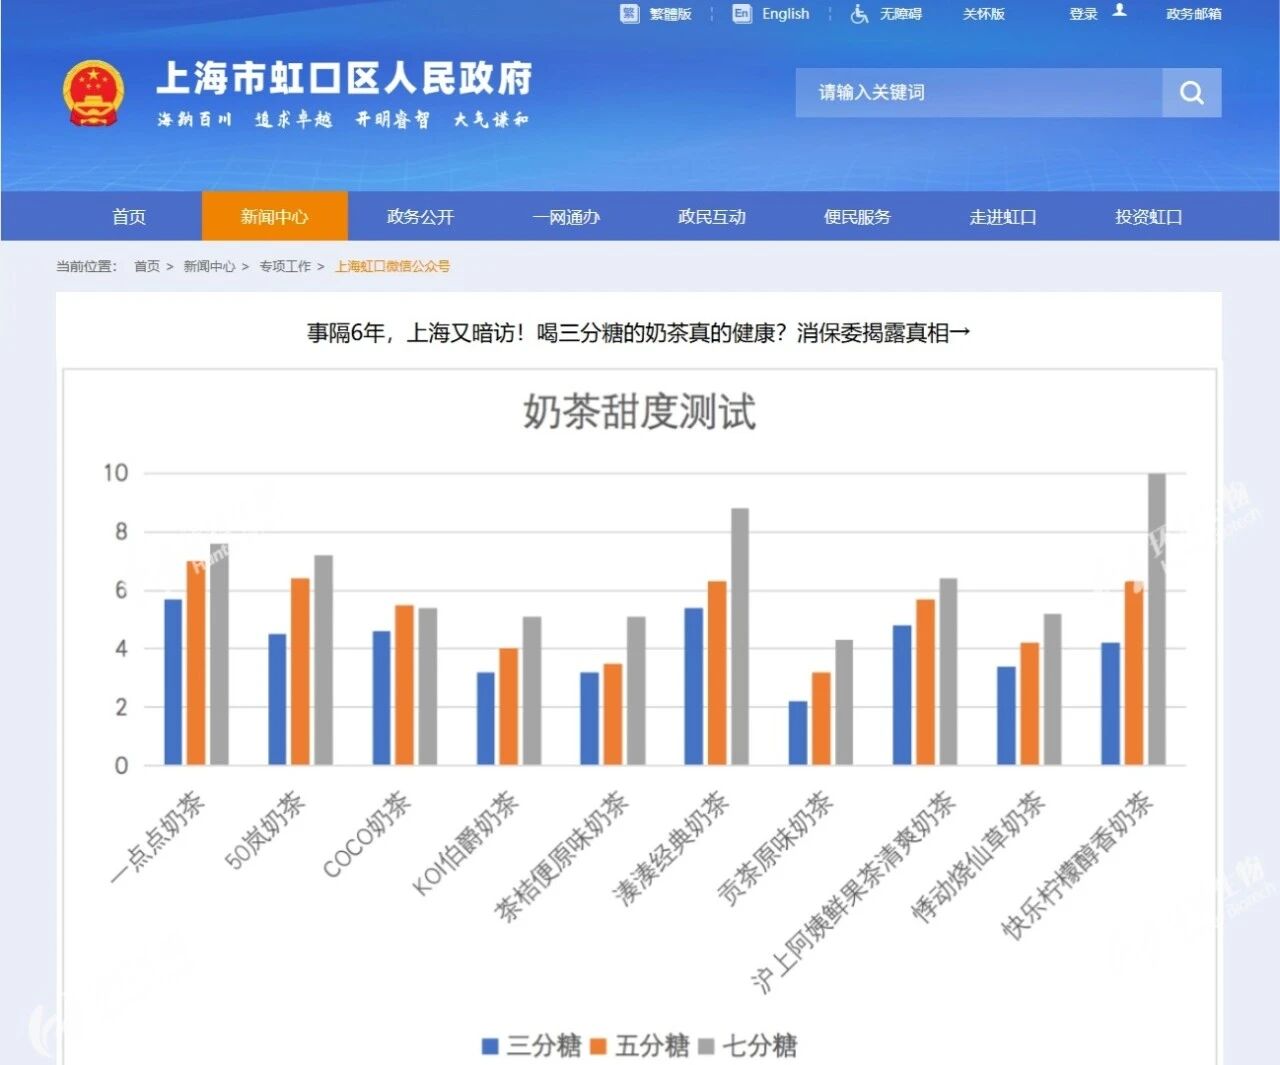
Task: Click the site title 上海市虹口区人民政府
Action: point(344,78)
